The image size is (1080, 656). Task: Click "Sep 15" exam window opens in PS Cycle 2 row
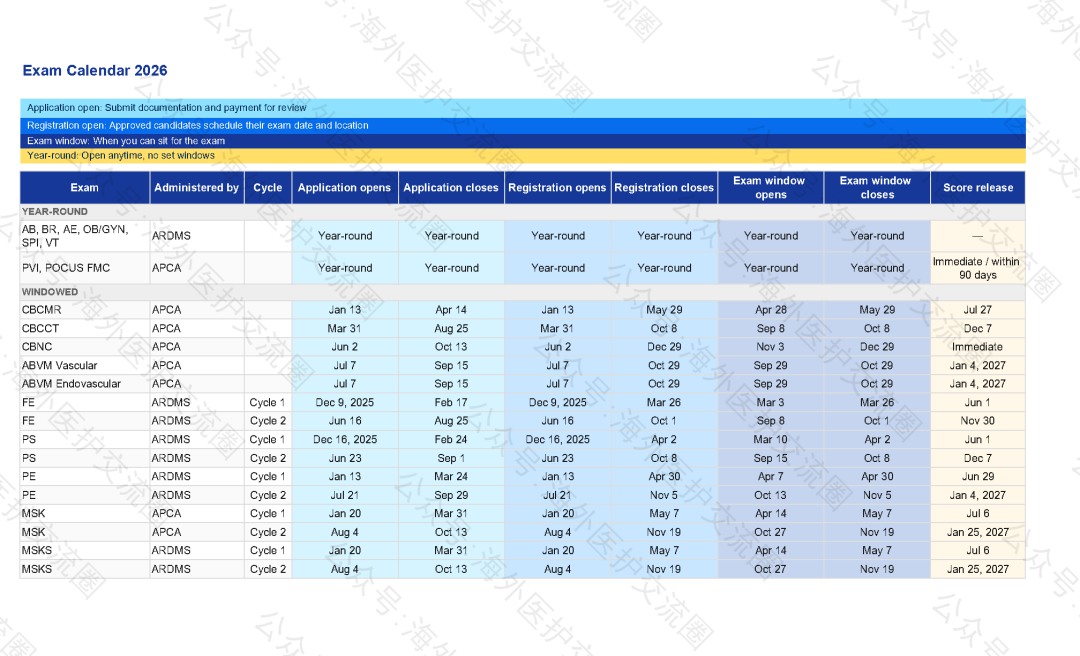[770, 458]
